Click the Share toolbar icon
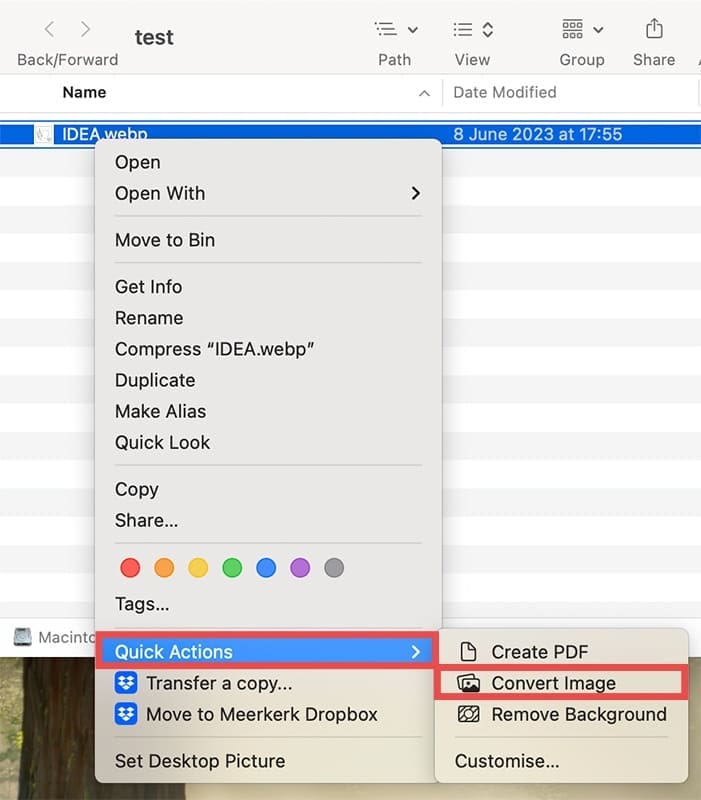Viewport: 701px width, 800px height. 654,29
